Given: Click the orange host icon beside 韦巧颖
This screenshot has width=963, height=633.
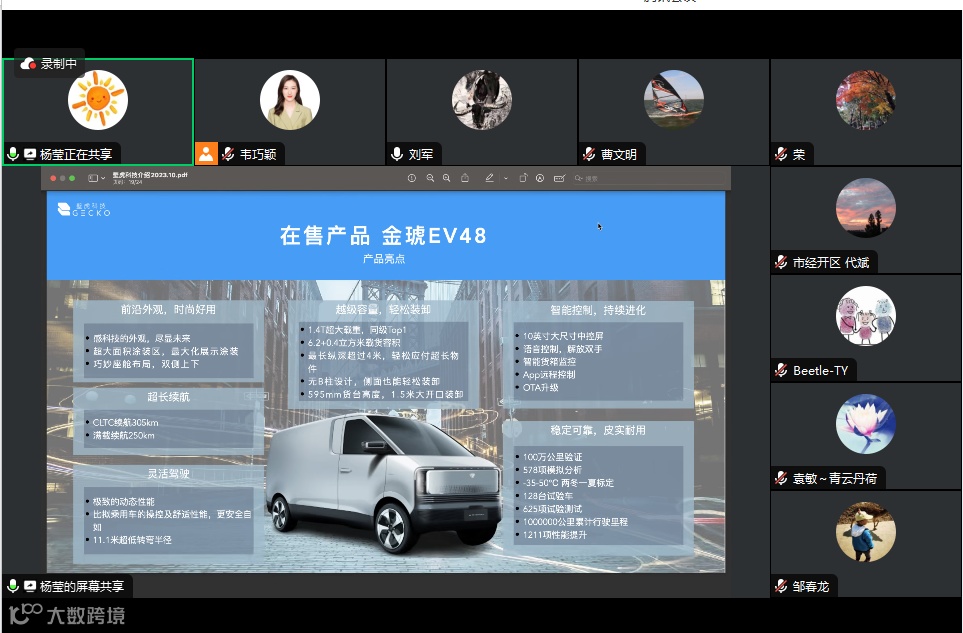Looking at the screenshot, I should [206, 153].
